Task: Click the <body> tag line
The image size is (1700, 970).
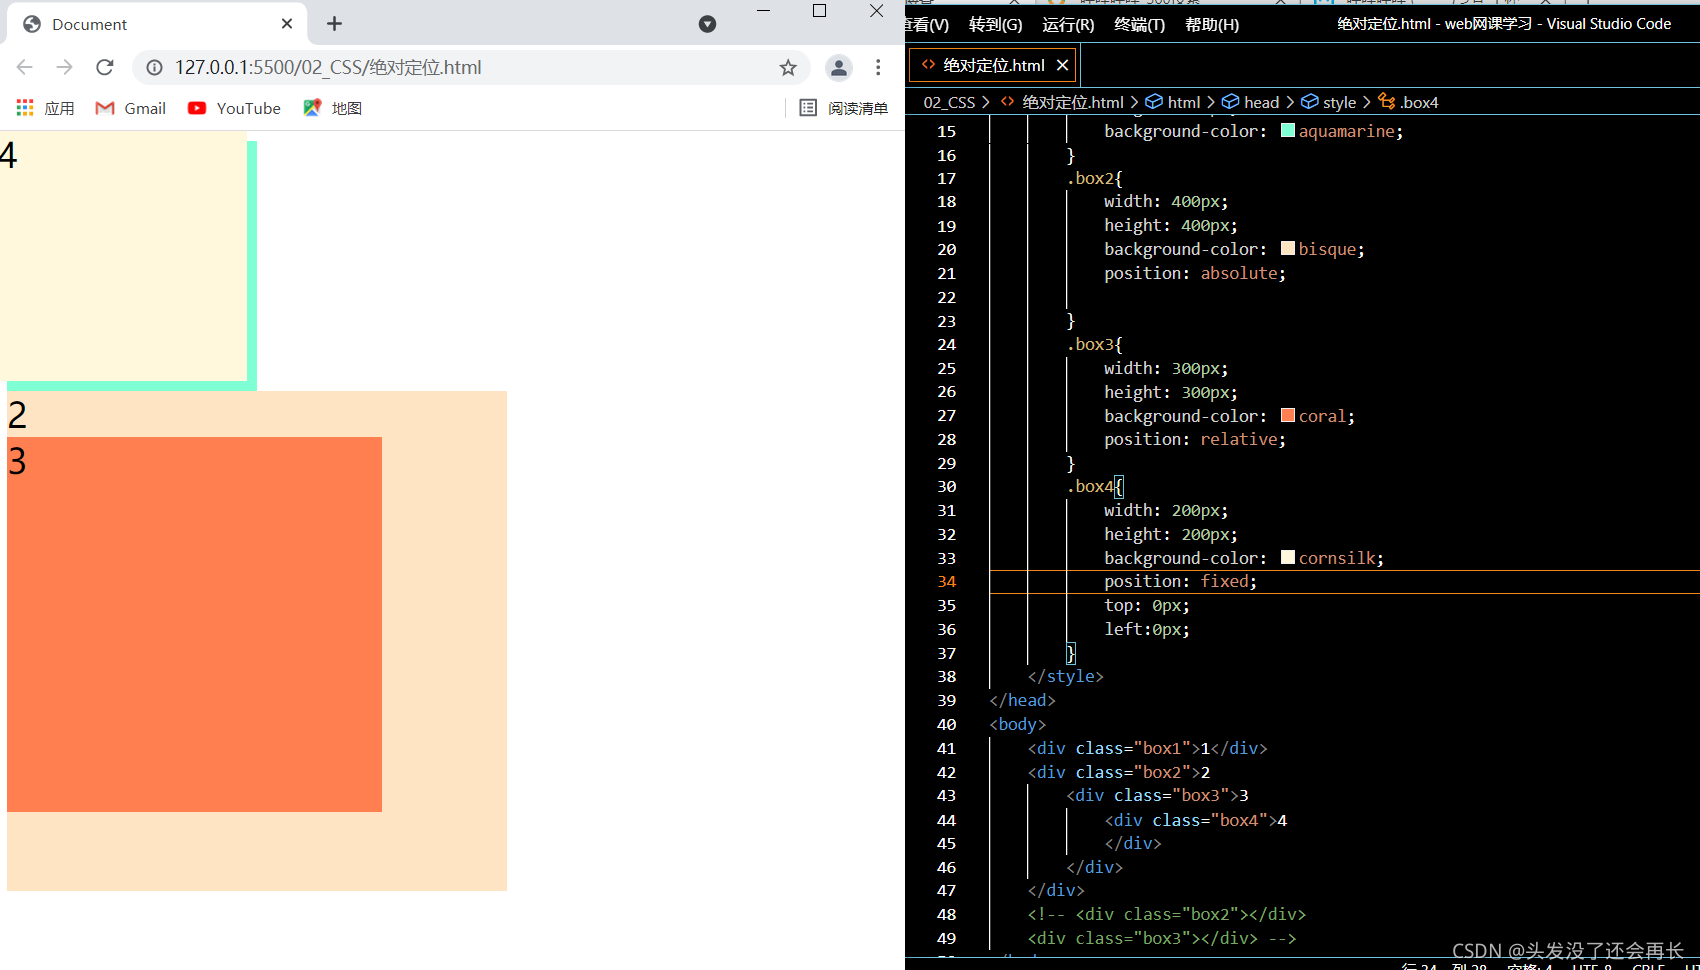Action: 1017,724
